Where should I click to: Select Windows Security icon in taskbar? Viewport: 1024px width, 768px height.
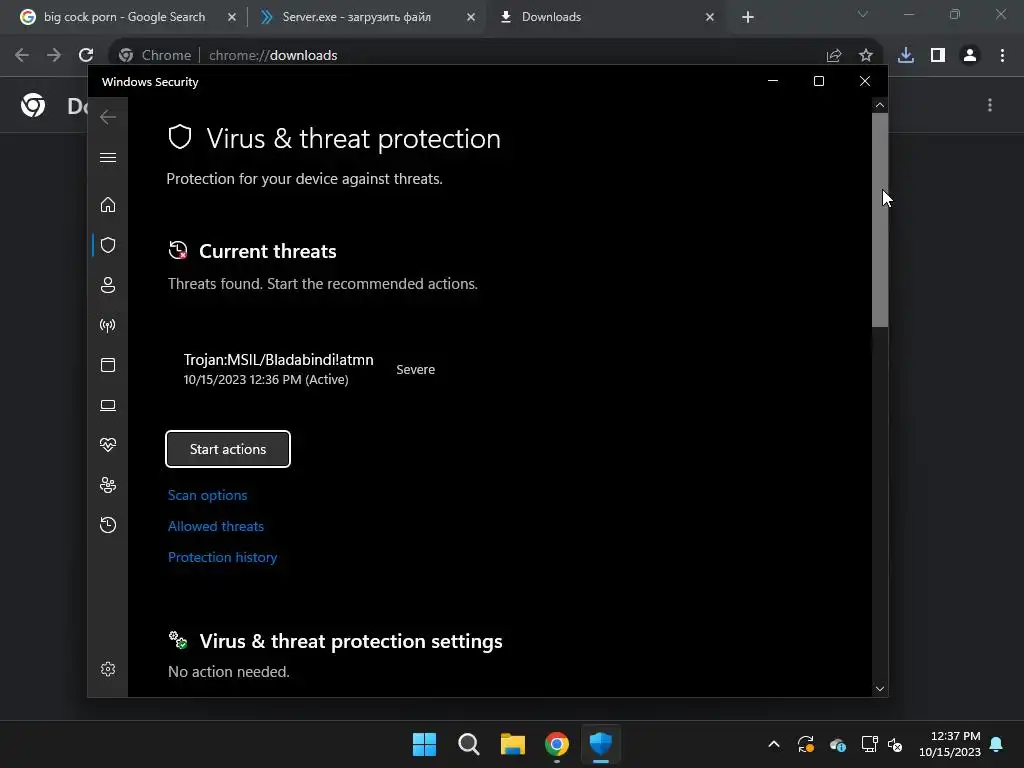(x=601, y=744)
